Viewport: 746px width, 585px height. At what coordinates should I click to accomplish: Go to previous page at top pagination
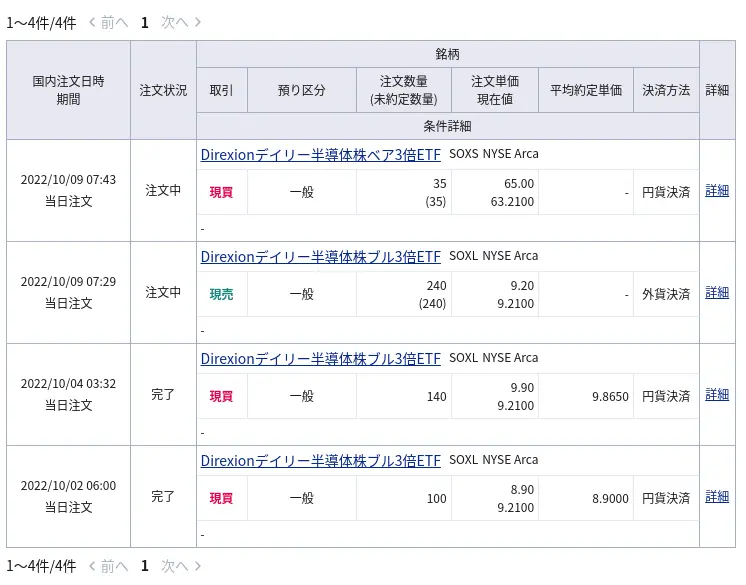click(x=109, y=22)
